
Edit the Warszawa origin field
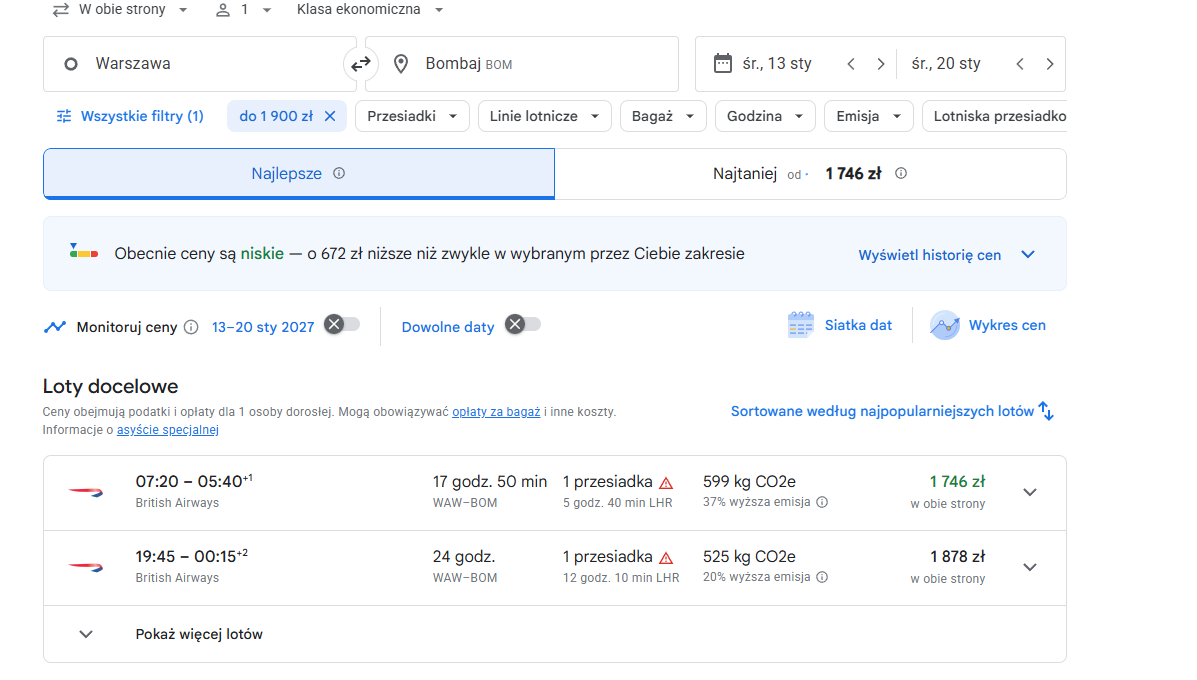tap(200, 64)
